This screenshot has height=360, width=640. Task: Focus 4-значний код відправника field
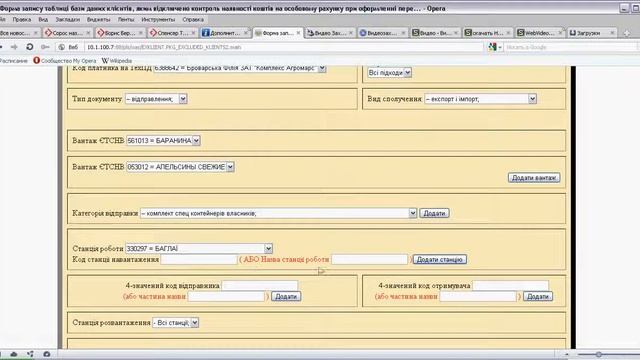[260, 286]
